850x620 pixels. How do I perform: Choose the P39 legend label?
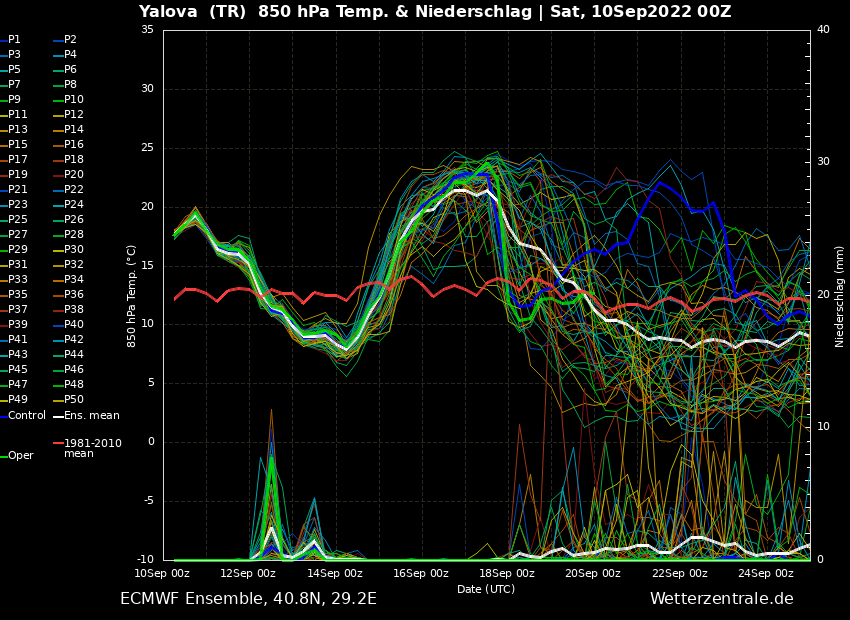(17, 324)
